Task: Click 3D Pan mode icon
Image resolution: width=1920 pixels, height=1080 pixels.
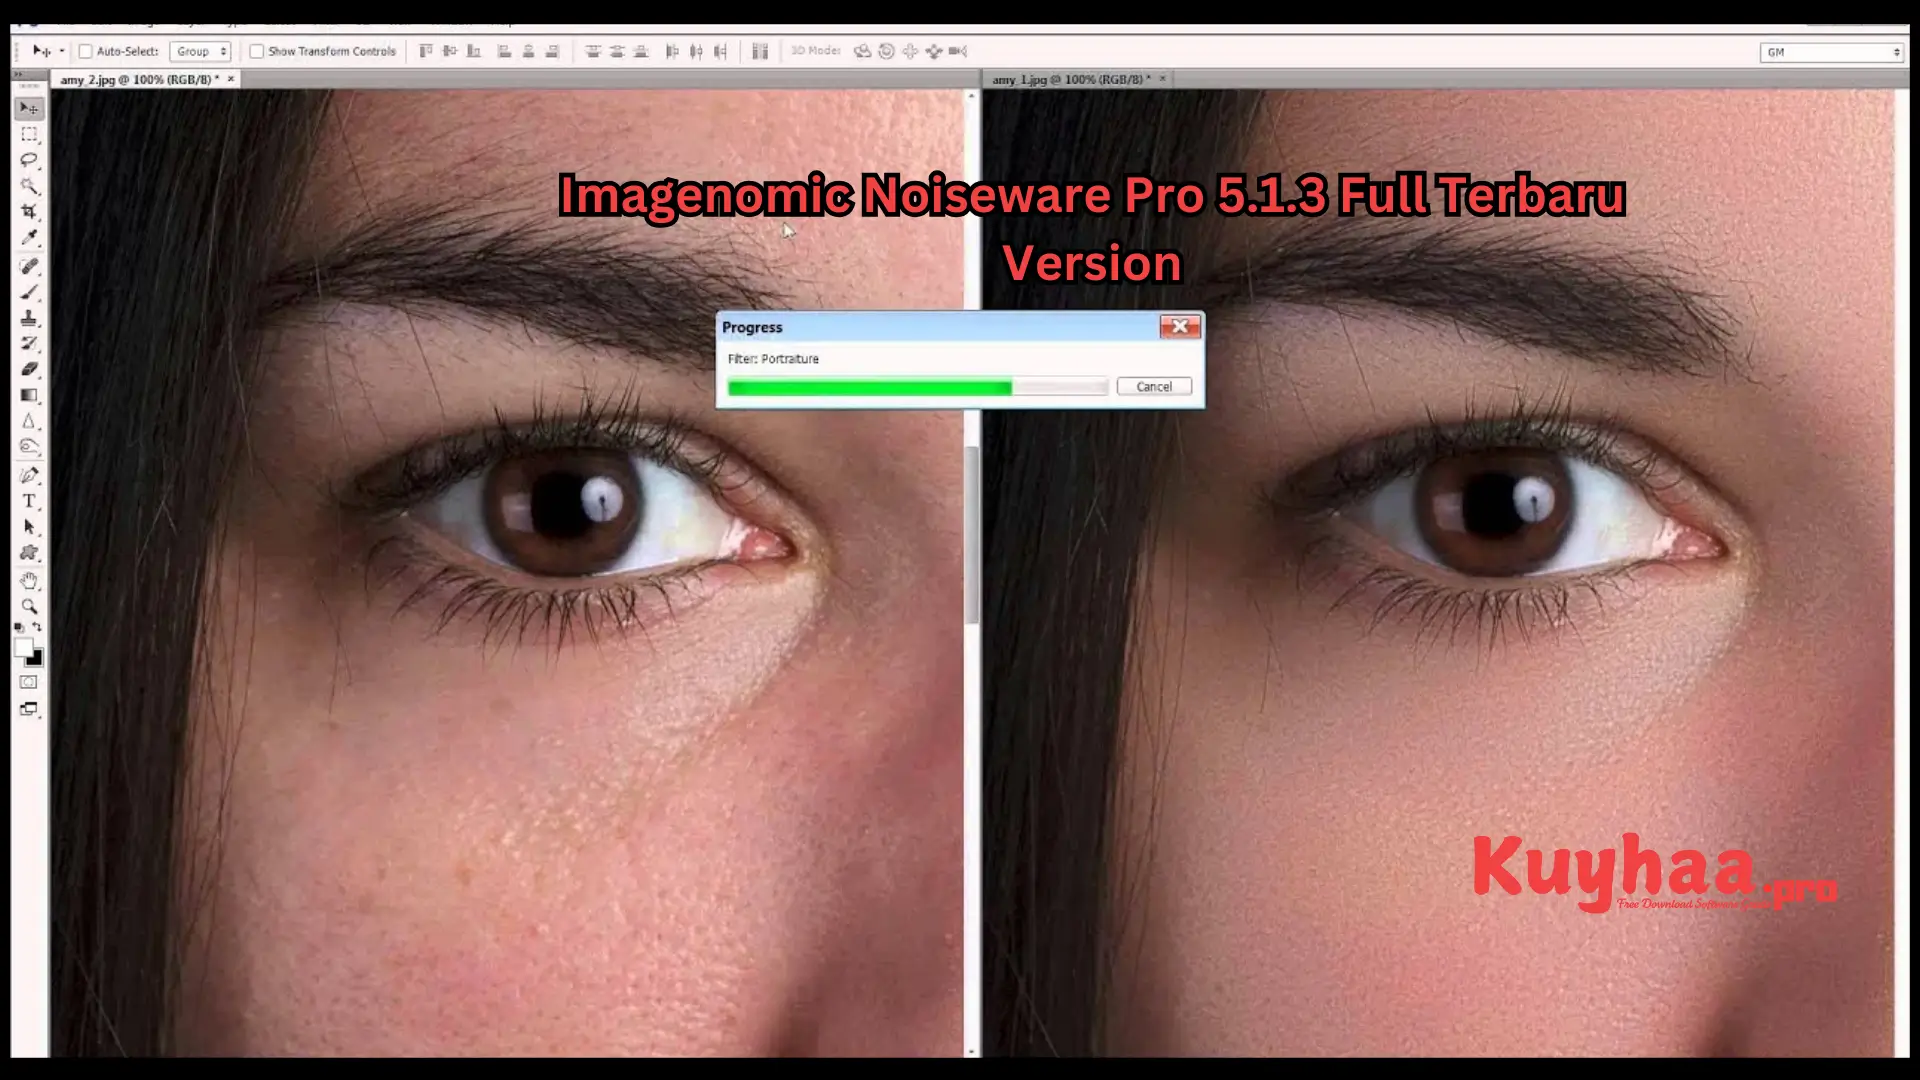Action: click(x=910, y=51)
